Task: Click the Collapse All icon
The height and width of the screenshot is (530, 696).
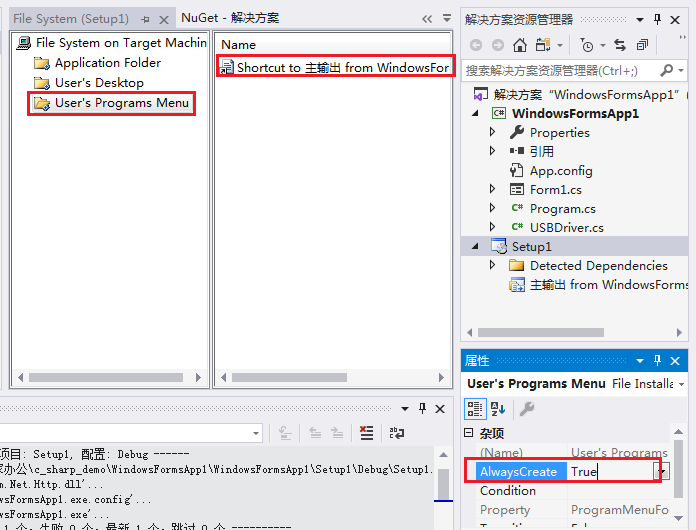Action: pyautogui.click(x=642, y=45)
